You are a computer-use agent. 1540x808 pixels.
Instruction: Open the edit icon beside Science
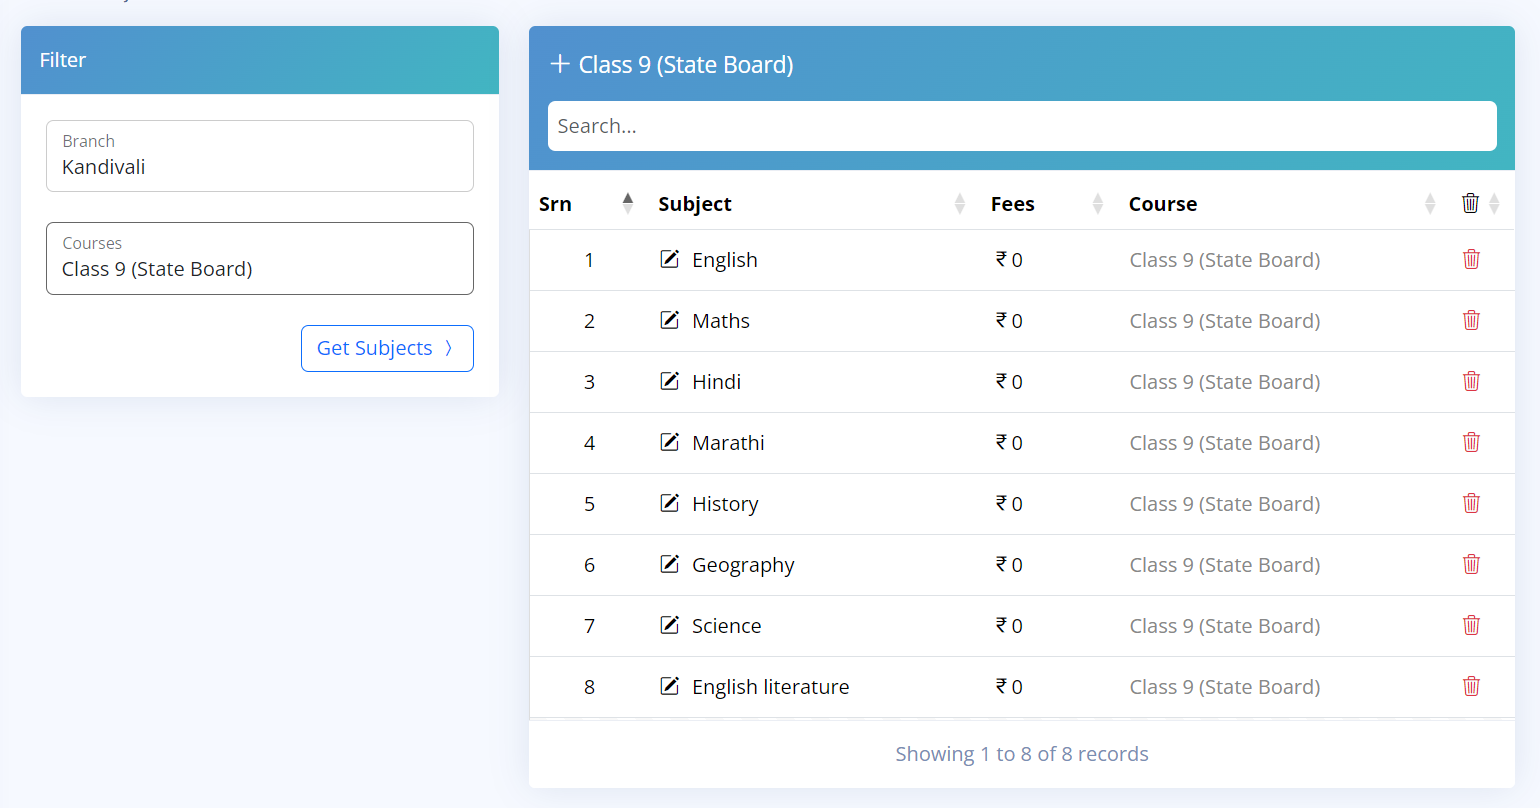coord(670,625)
